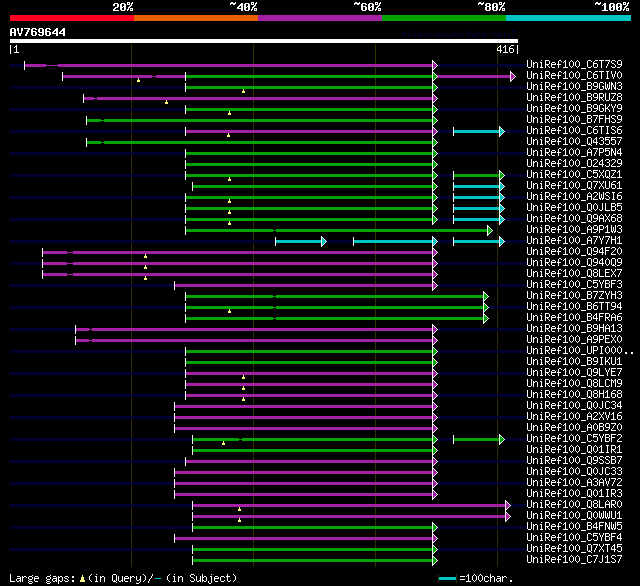Click the green ~80% identity legend segment
Viewport: 640px width, 586px height.
444,18
